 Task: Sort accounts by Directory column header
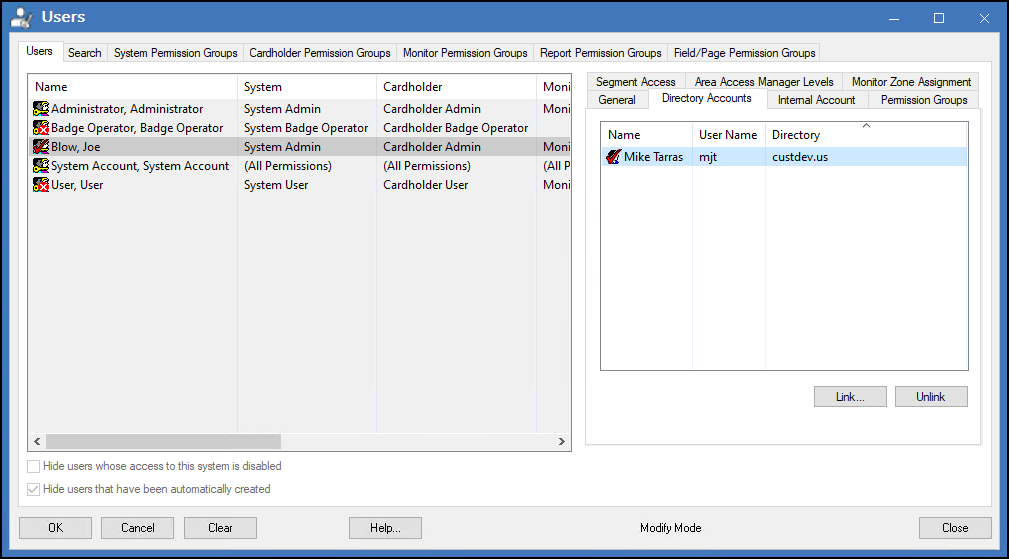point(866,135)
